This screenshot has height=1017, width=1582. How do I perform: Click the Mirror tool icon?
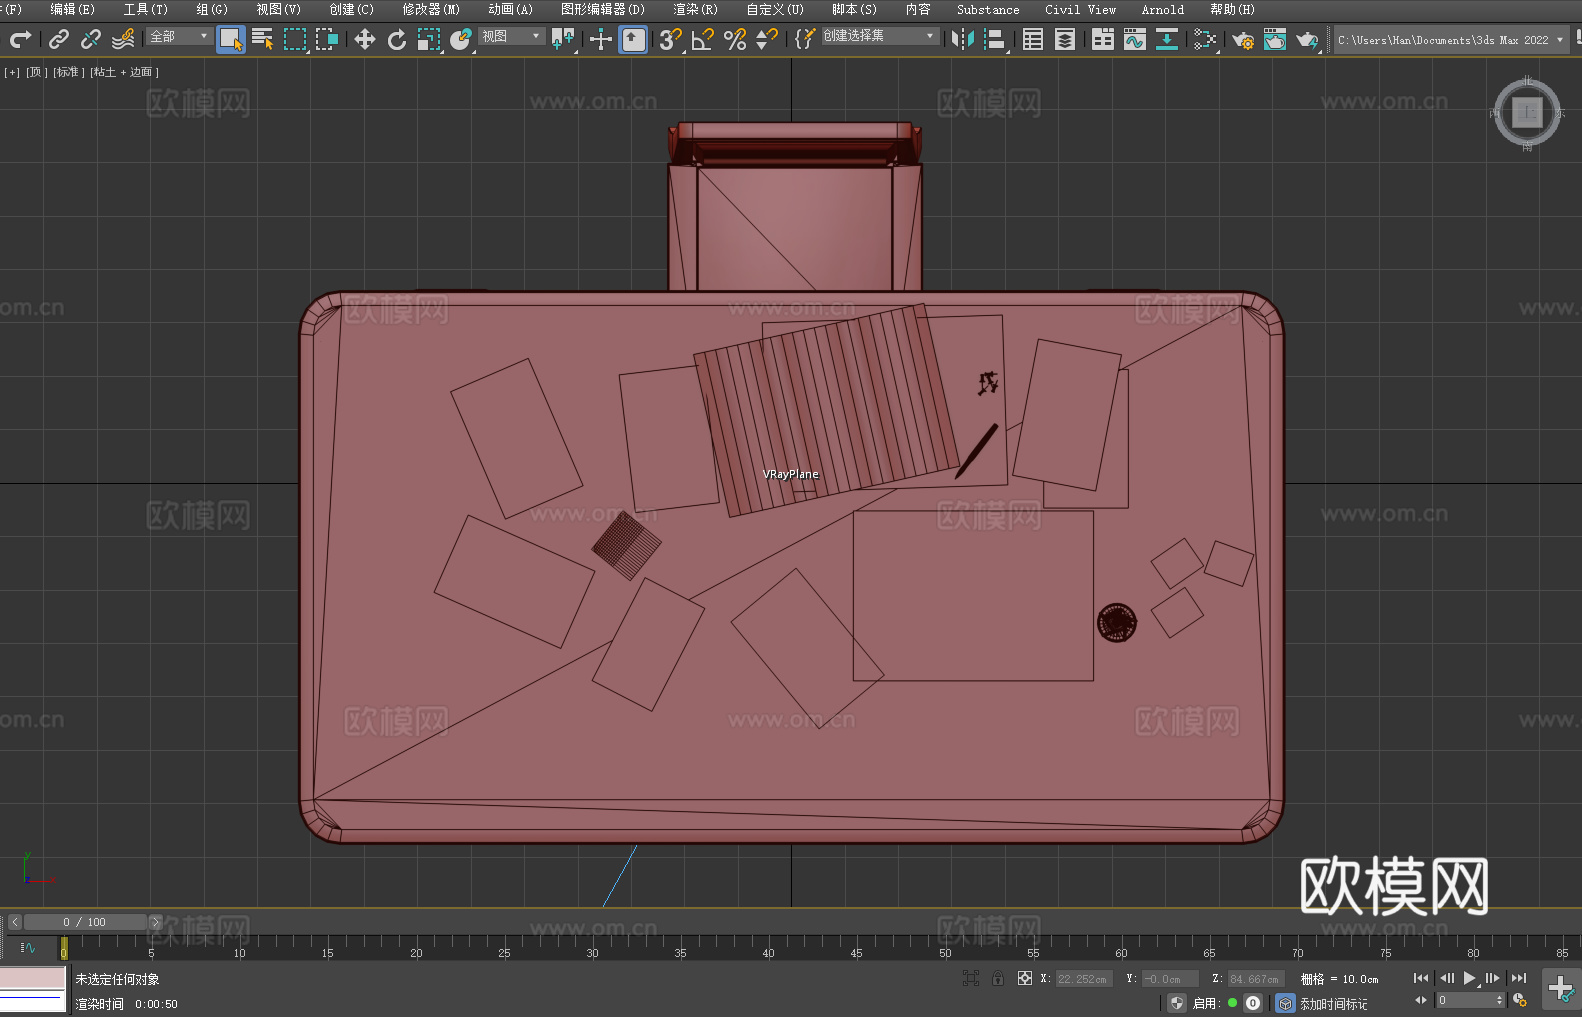click(962, 39)
